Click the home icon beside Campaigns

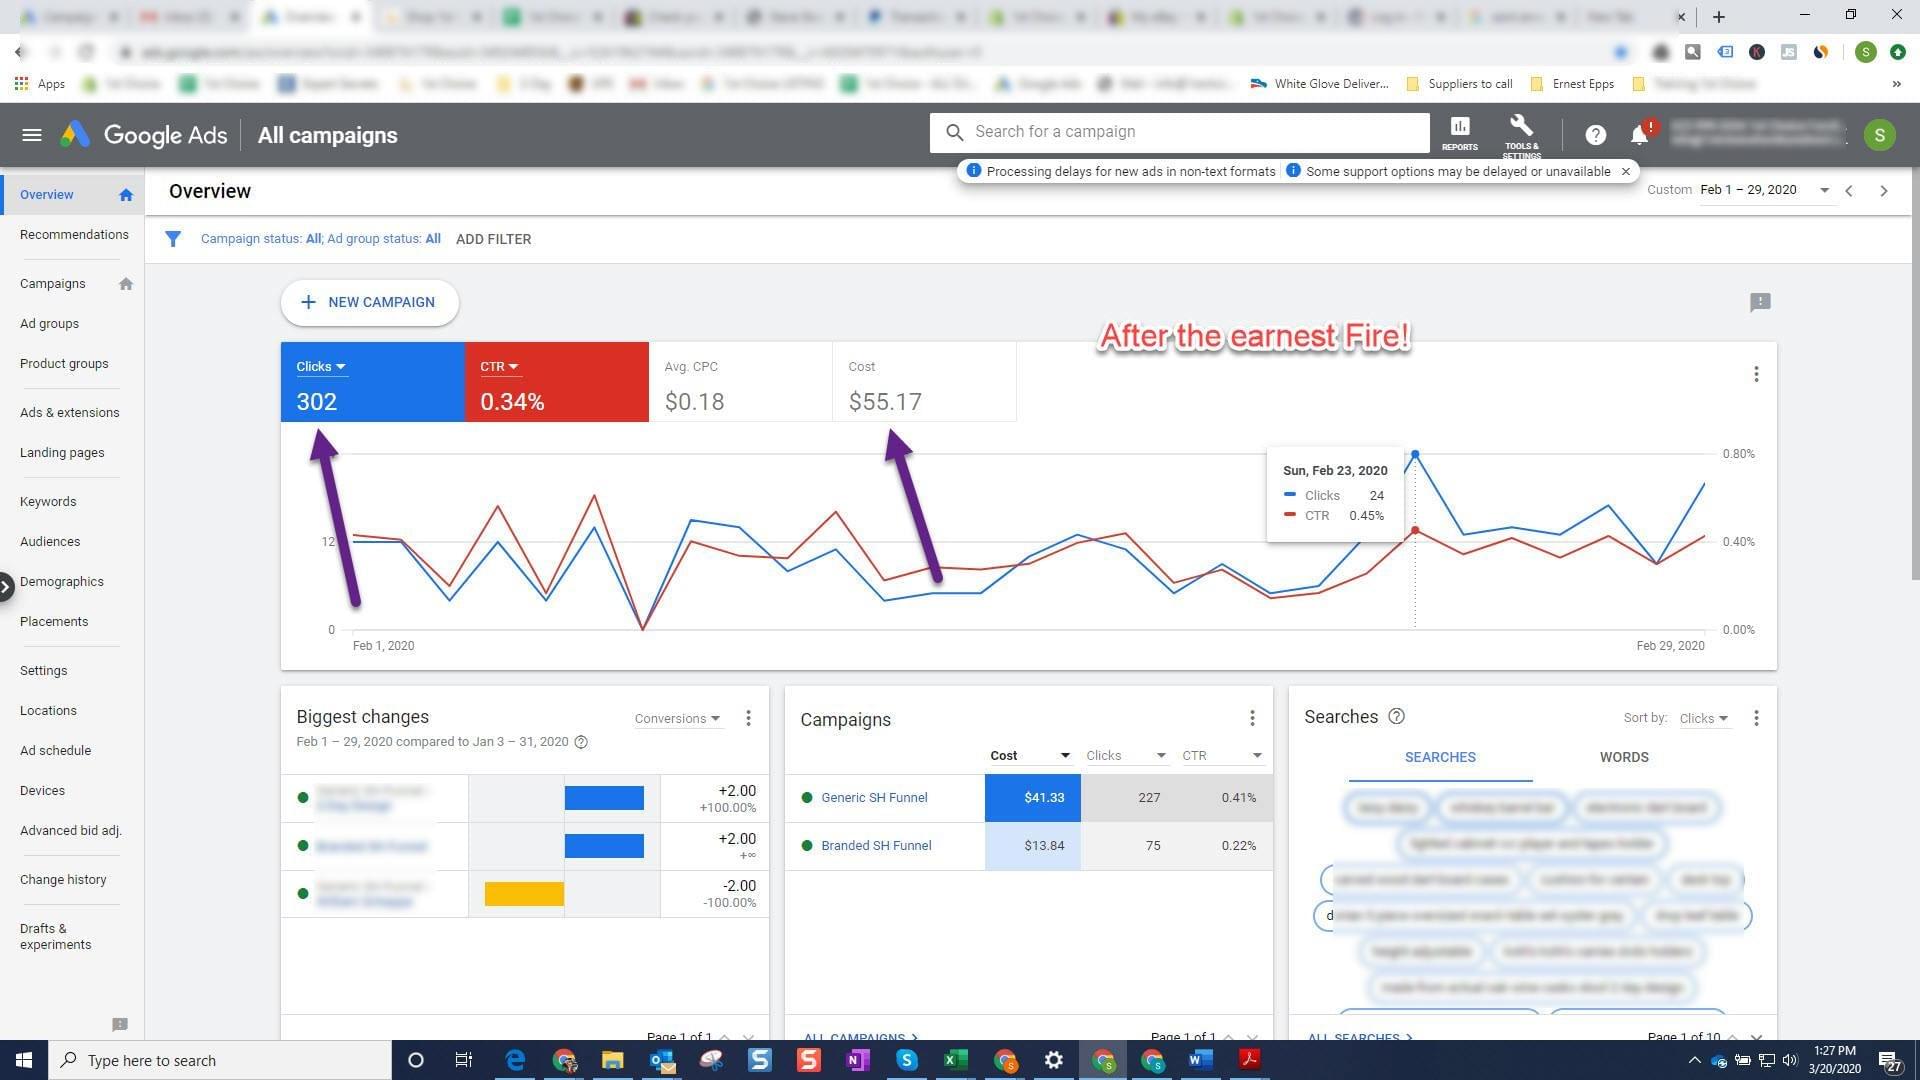pyautogui.click(x=125, y=284)
